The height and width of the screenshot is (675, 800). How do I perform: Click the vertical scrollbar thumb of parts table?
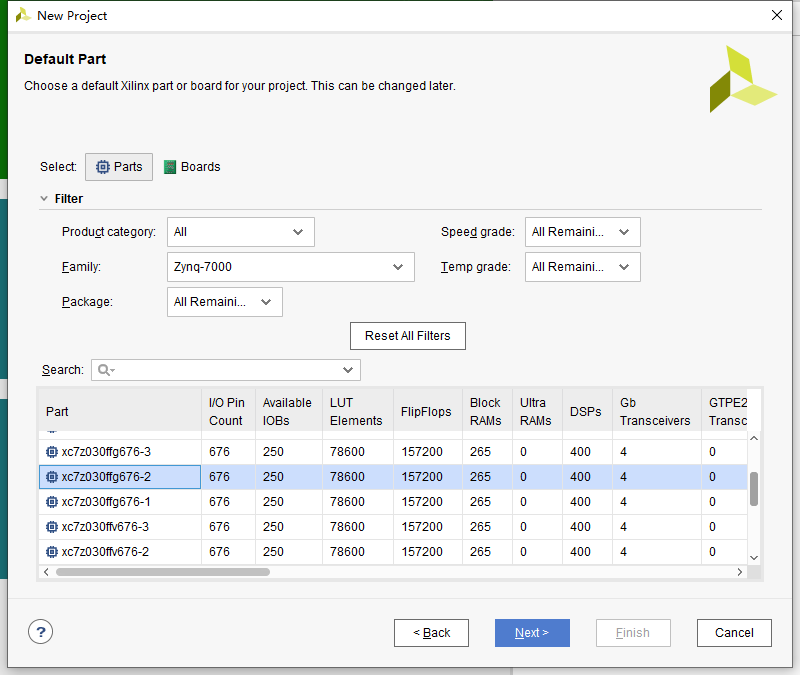[x=754, y=489]
